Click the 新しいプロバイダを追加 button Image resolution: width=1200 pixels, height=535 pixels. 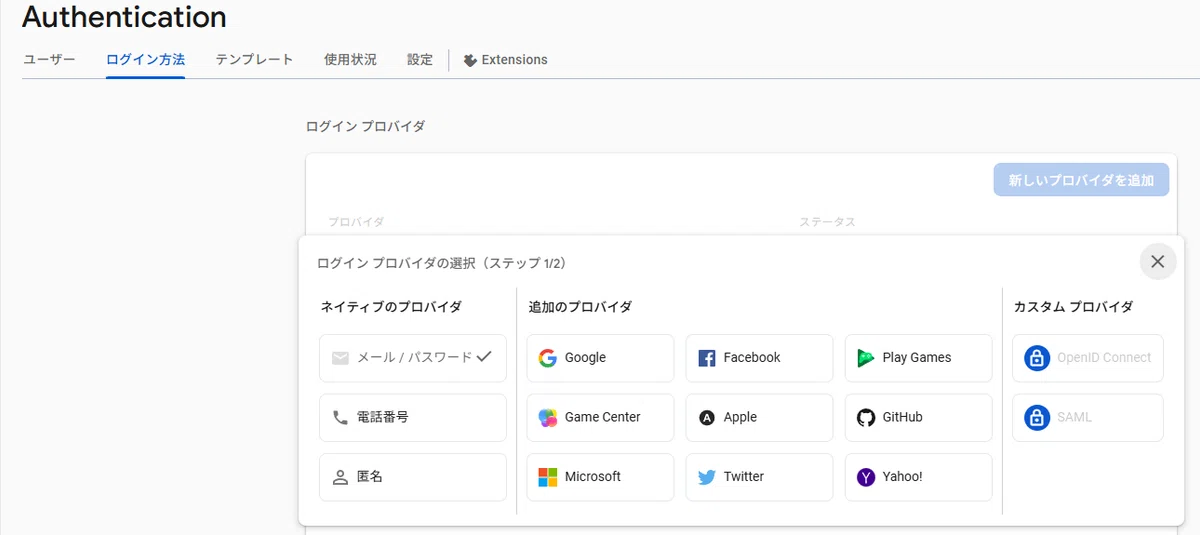(1081, 181)
